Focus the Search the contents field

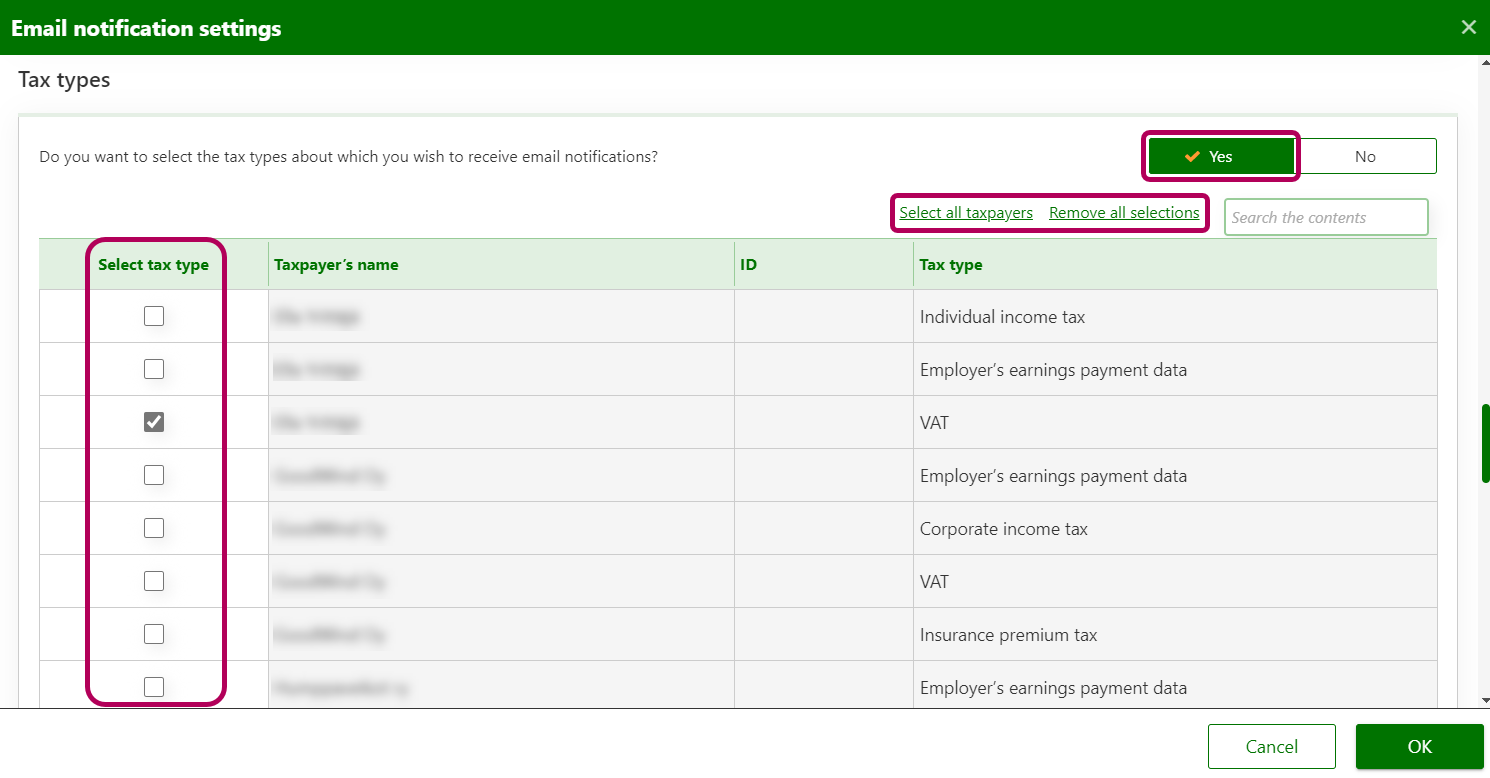(x=1325, y=217)
